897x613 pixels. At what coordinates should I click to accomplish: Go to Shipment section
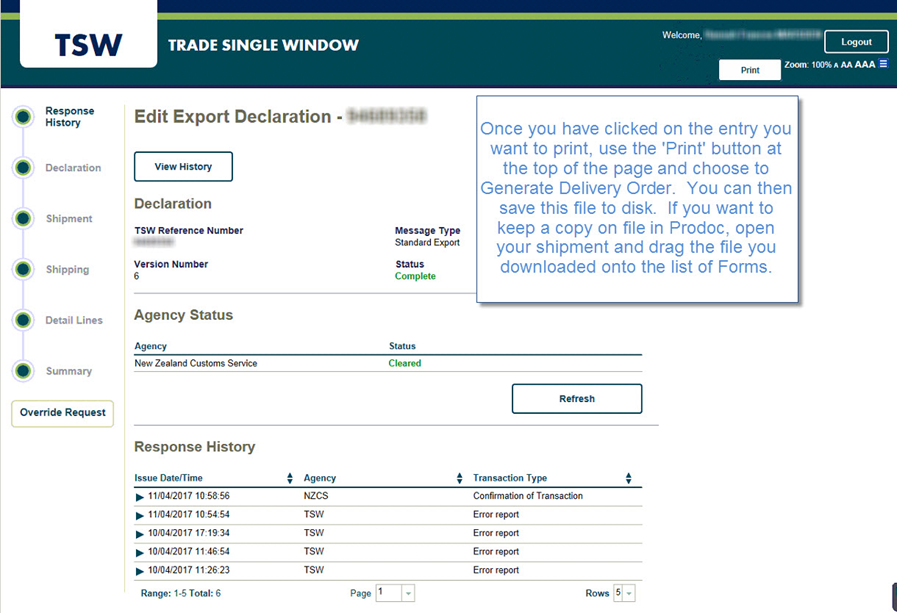[x=69, y=218]
